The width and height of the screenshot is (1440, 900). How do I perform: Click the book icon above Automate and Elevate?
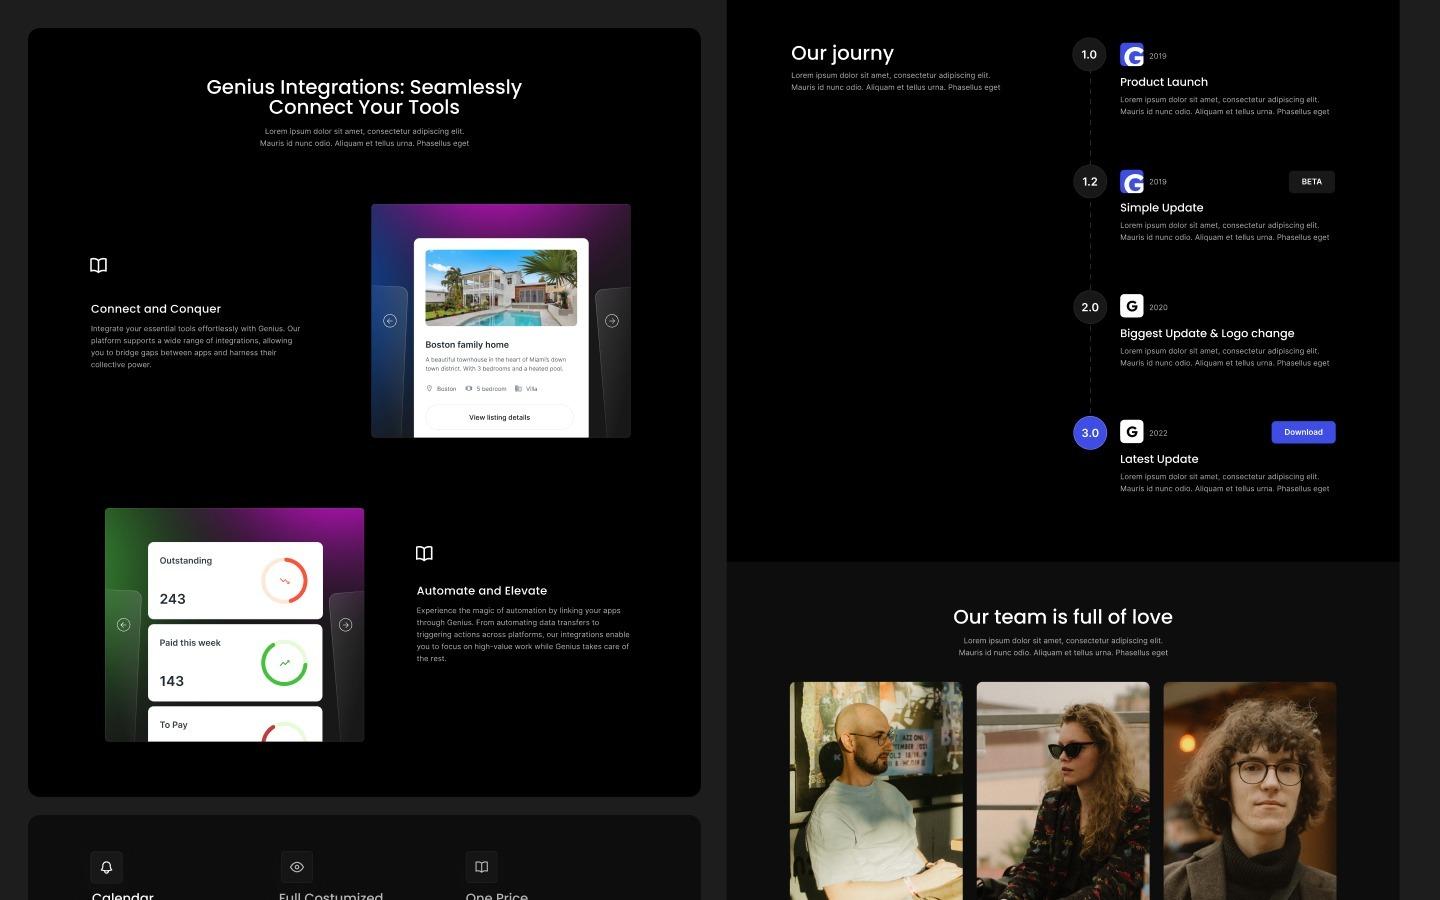coord(424,553)
